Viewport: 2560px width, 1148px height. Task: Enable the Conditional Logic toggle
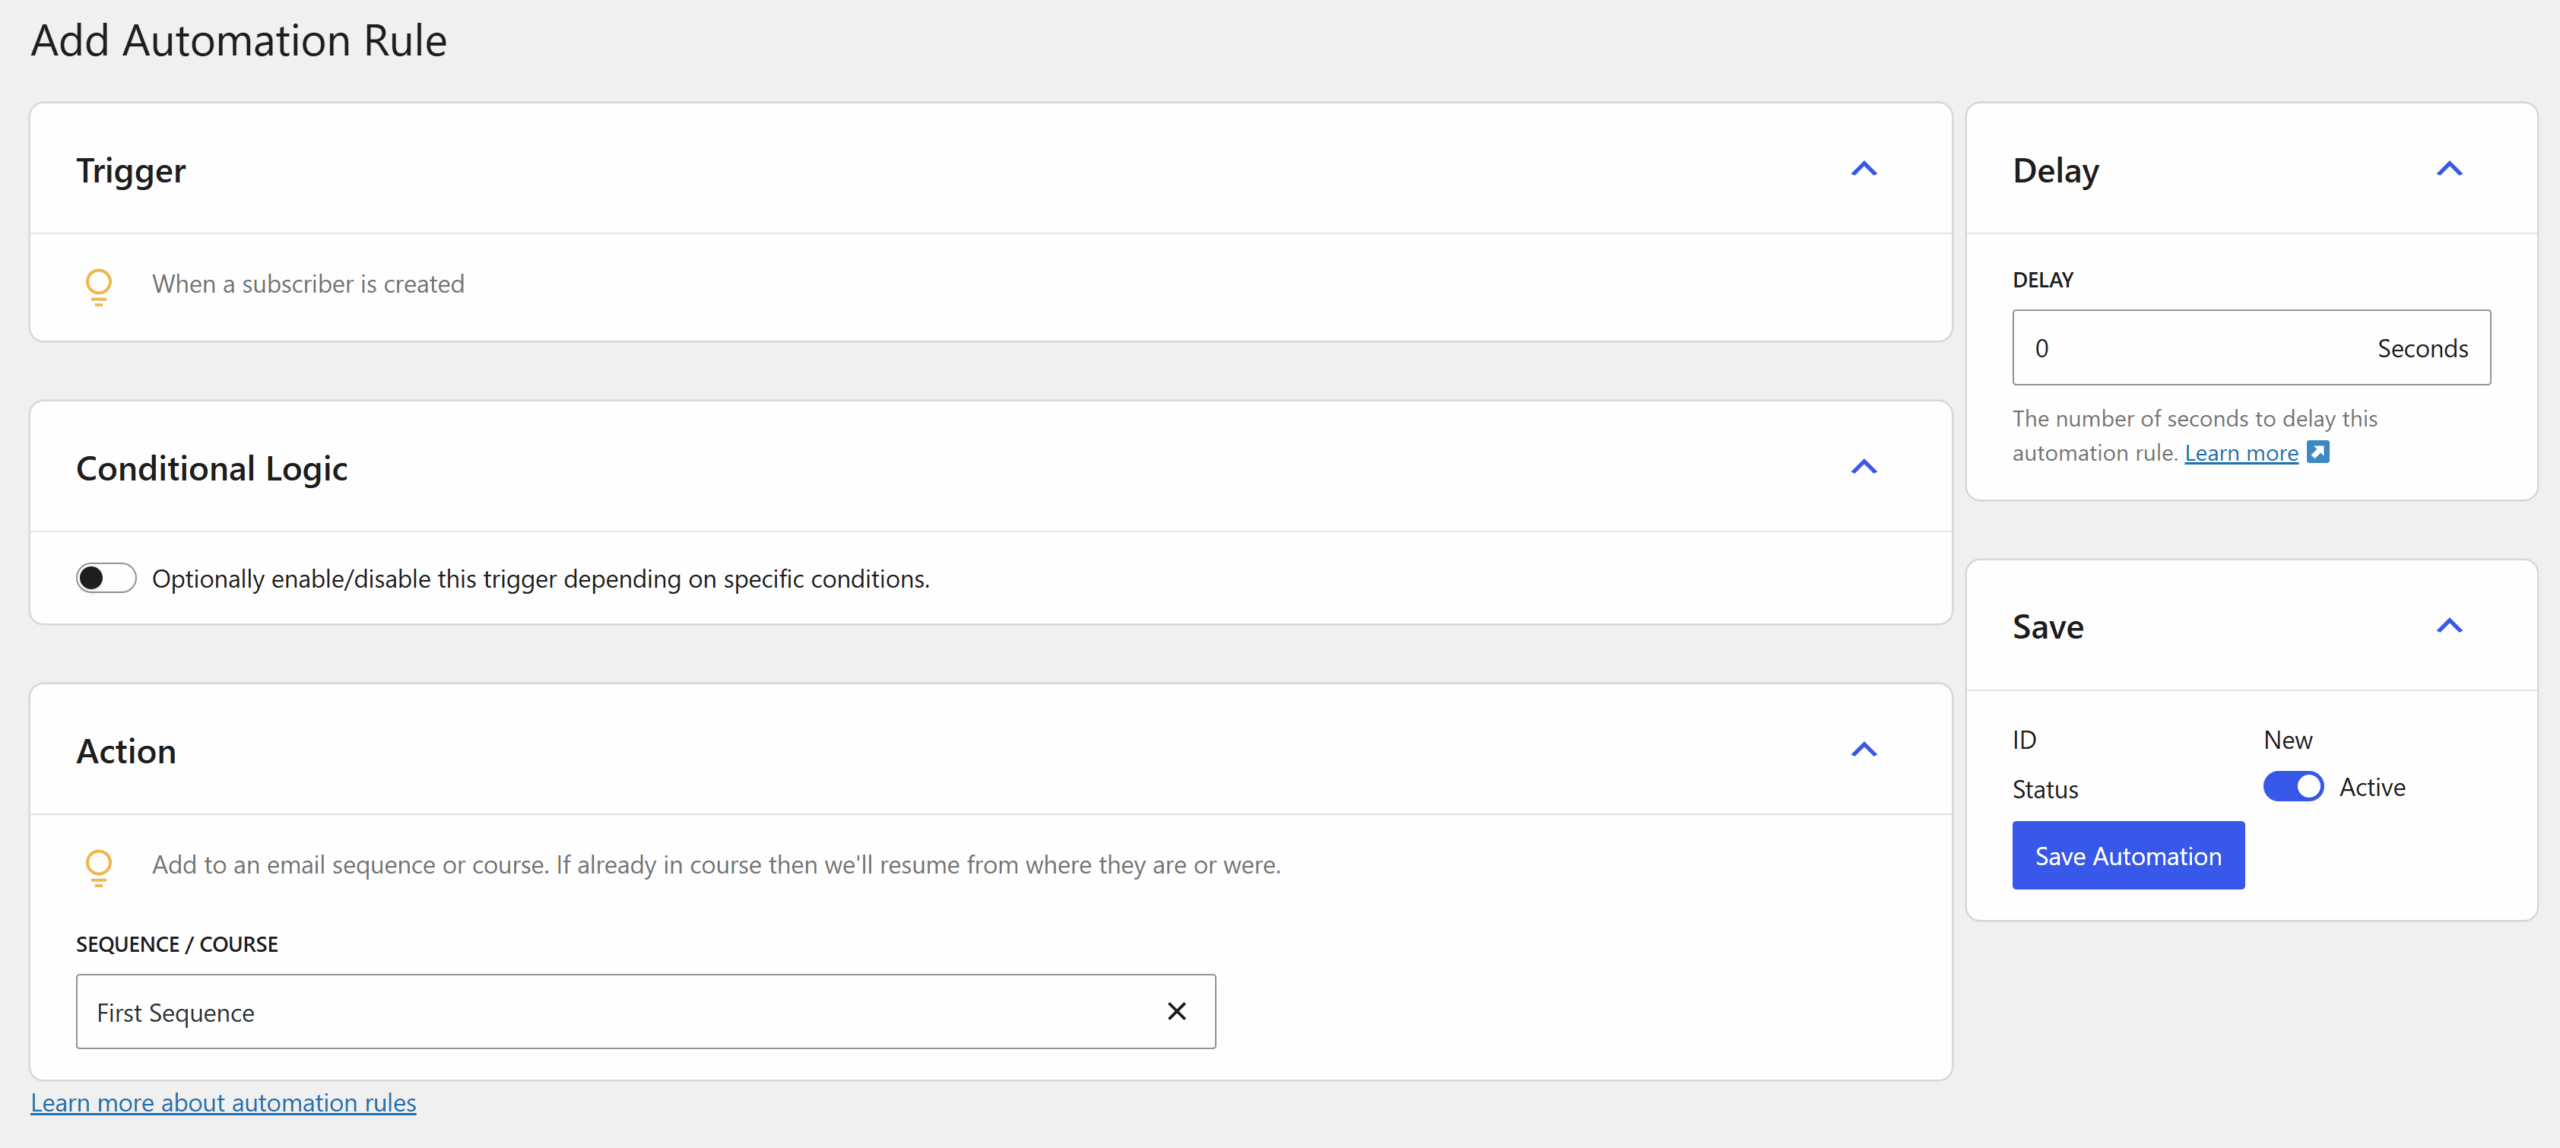click(106, 578)
